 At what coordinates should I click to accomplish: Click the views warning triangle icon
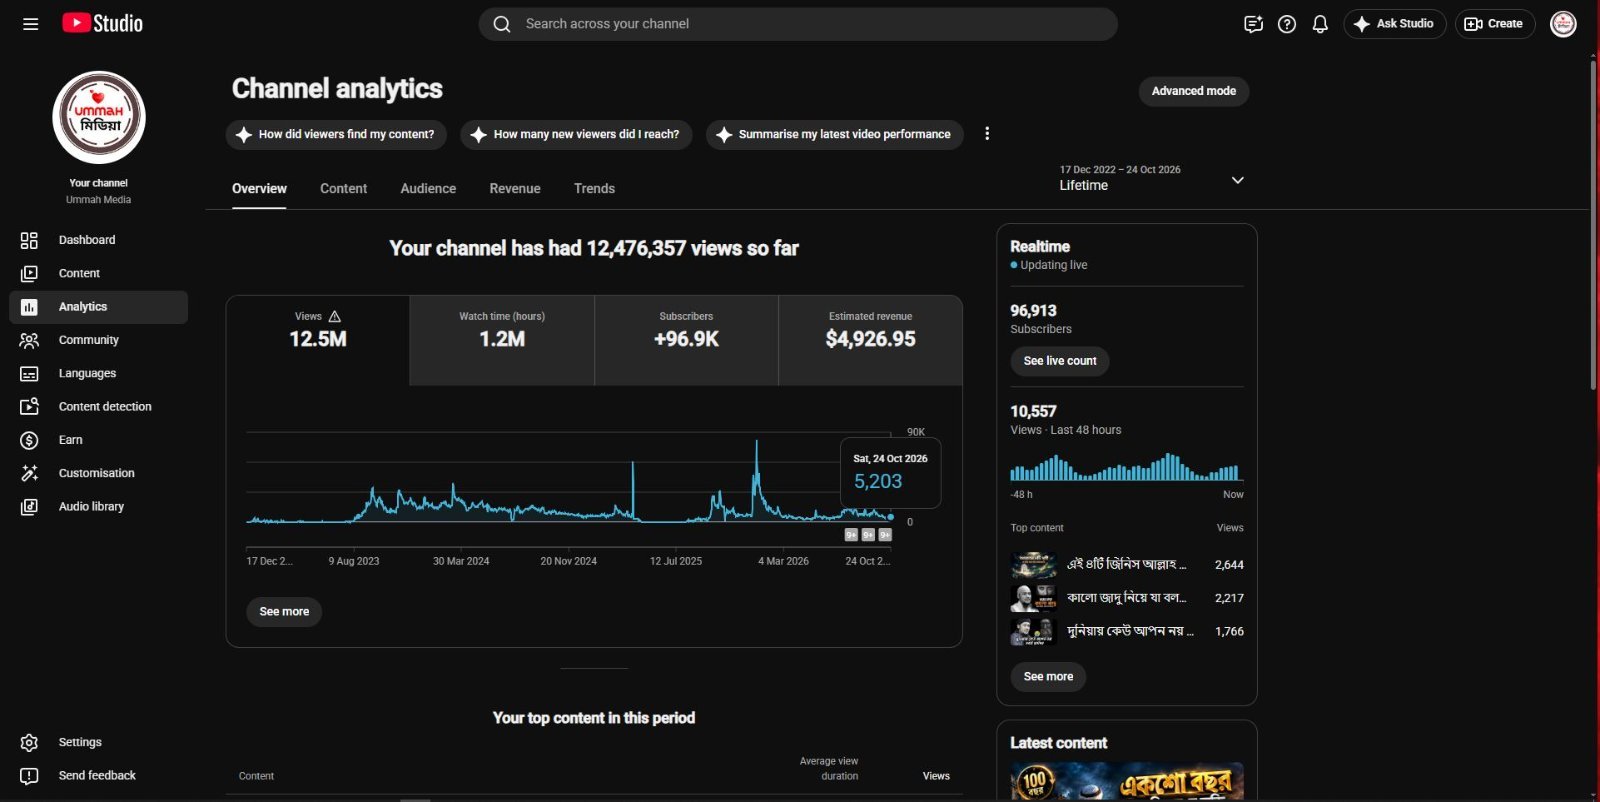335,316
